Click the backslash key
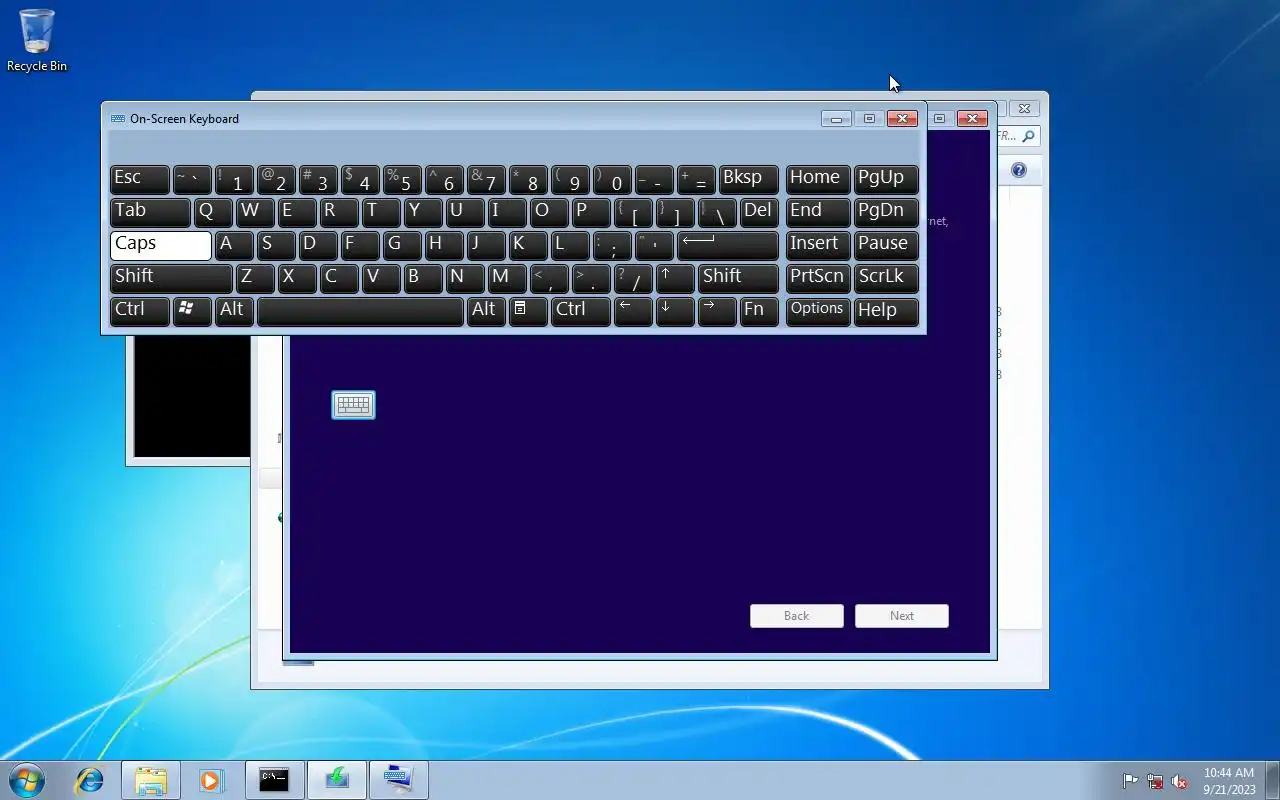 pyautogui.click(x=717, y=212)
